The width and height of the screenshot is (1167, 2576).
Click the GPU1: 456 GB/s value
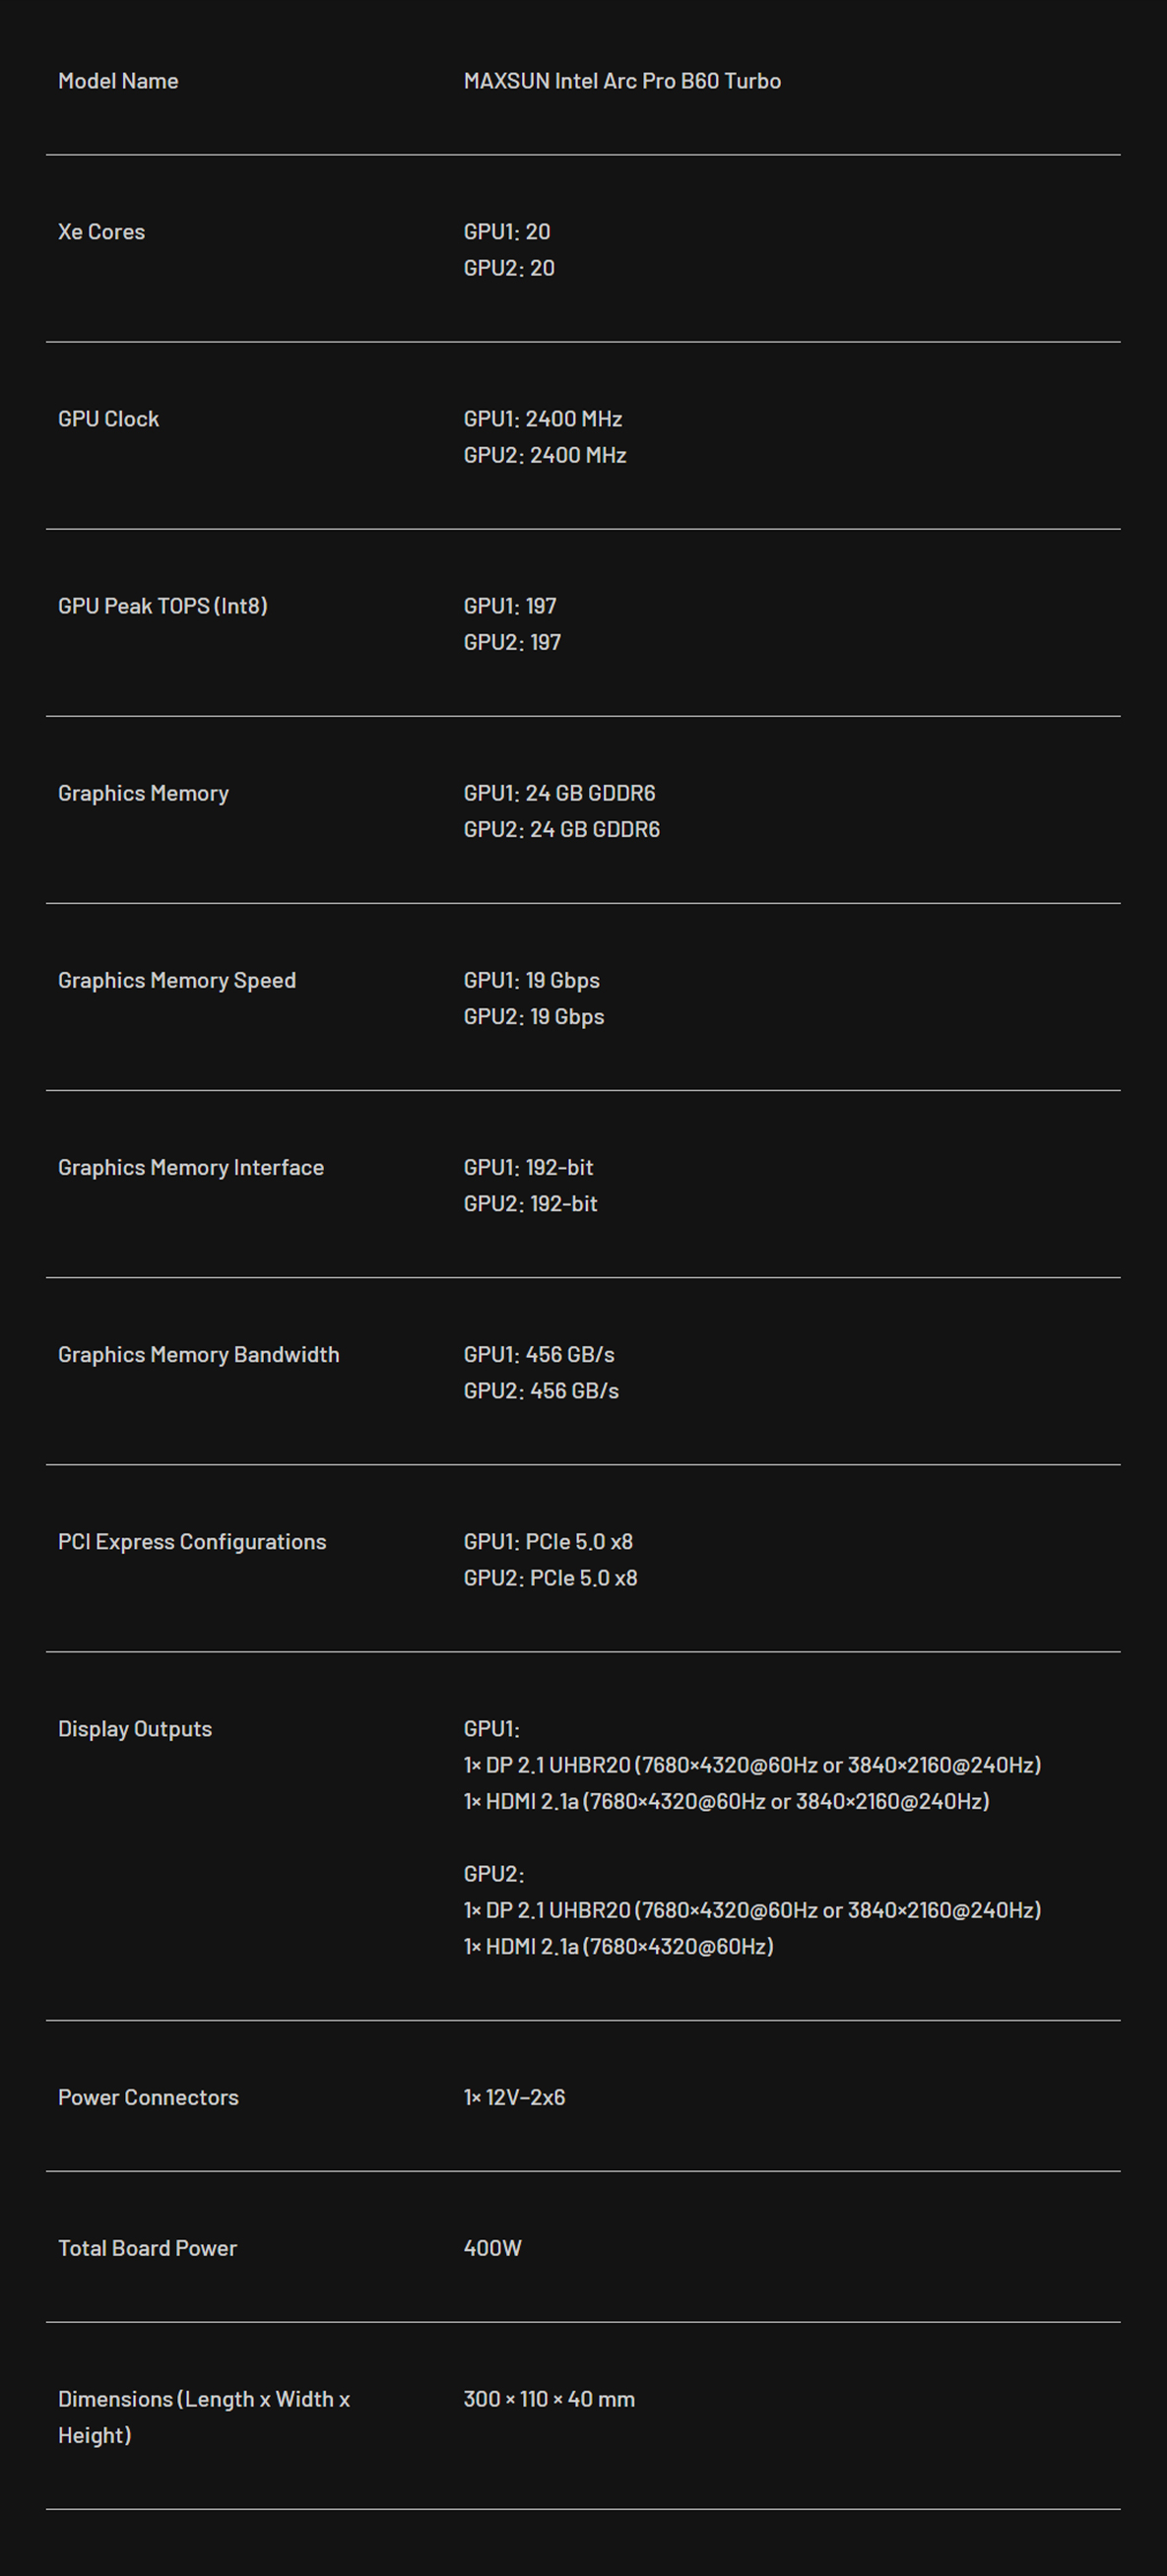pyautogui.click(x=539, y=1354)
